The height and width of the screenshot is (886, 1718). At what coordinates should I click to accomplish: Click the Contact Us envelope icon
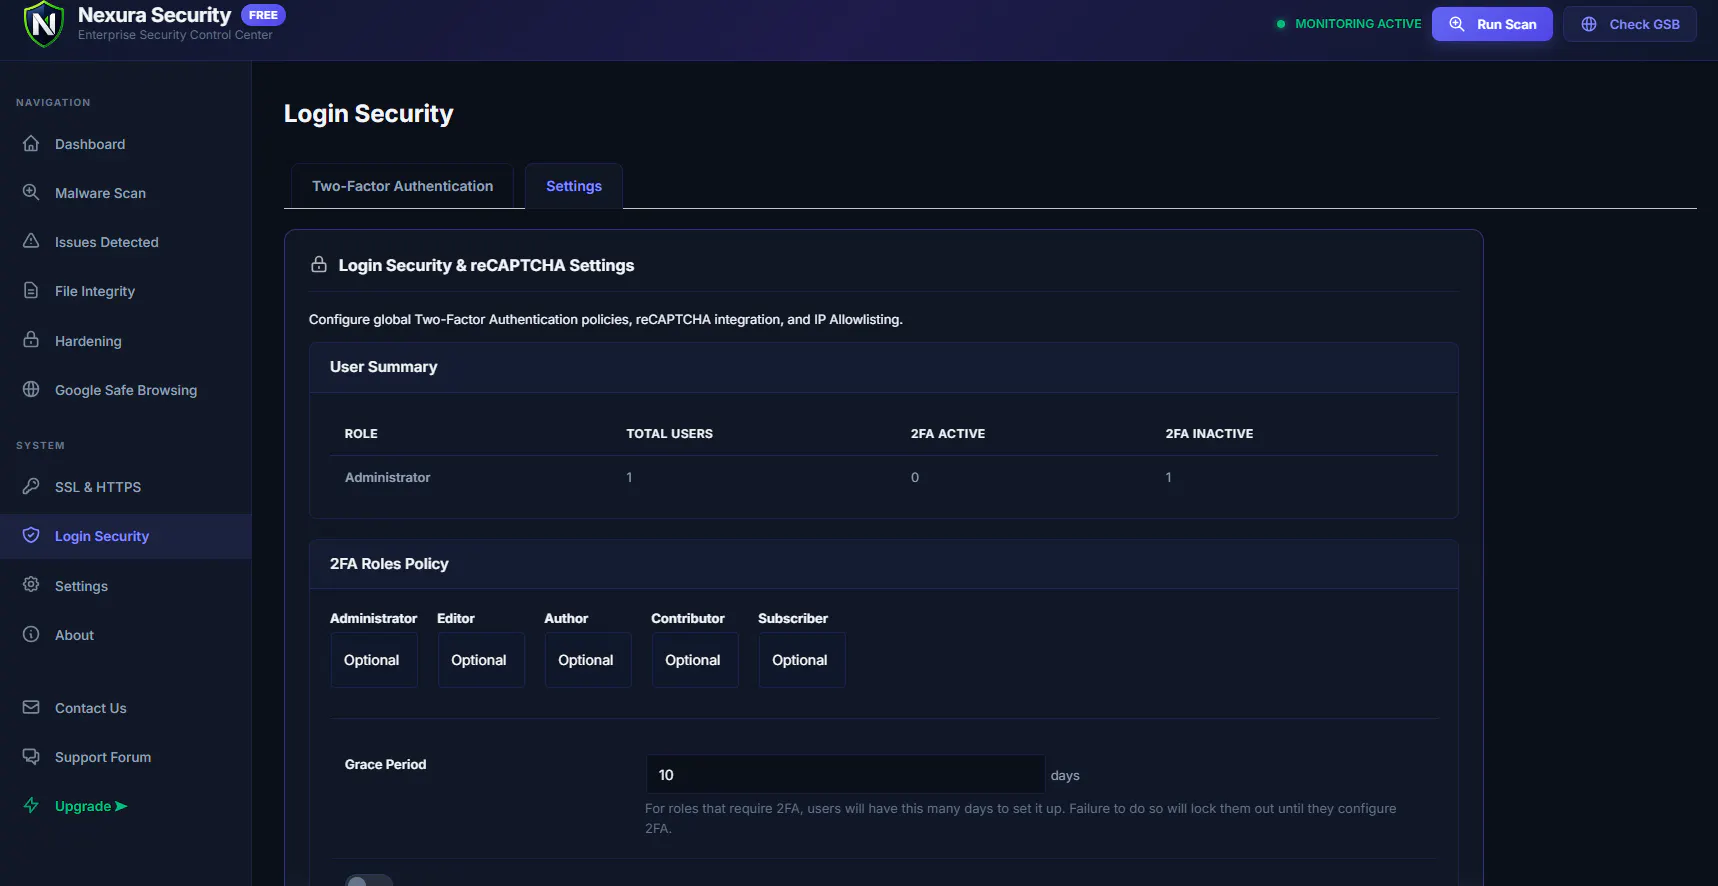tap(31, 707)
